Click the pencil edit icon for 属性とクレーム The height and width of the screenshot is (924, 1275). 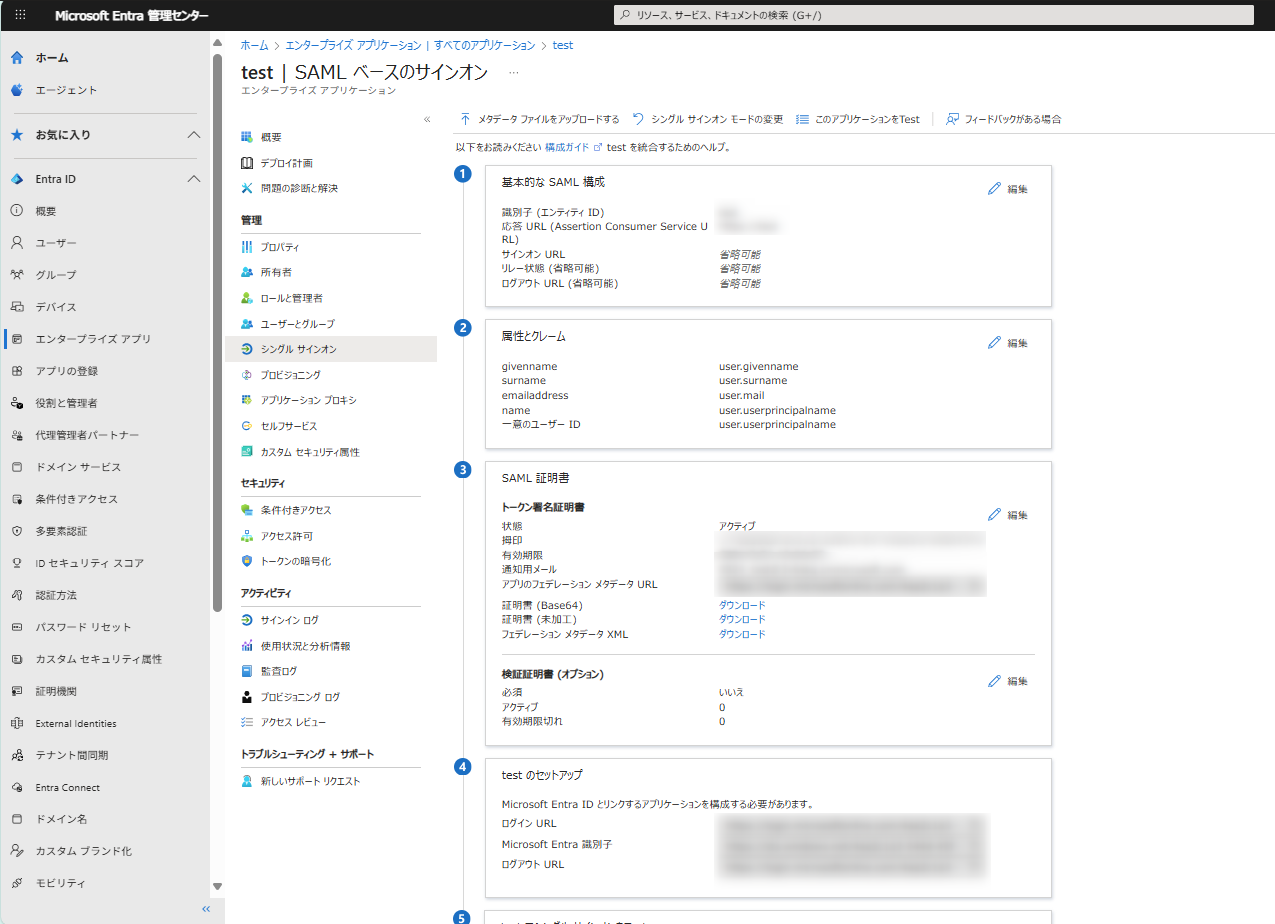(994, 343)
